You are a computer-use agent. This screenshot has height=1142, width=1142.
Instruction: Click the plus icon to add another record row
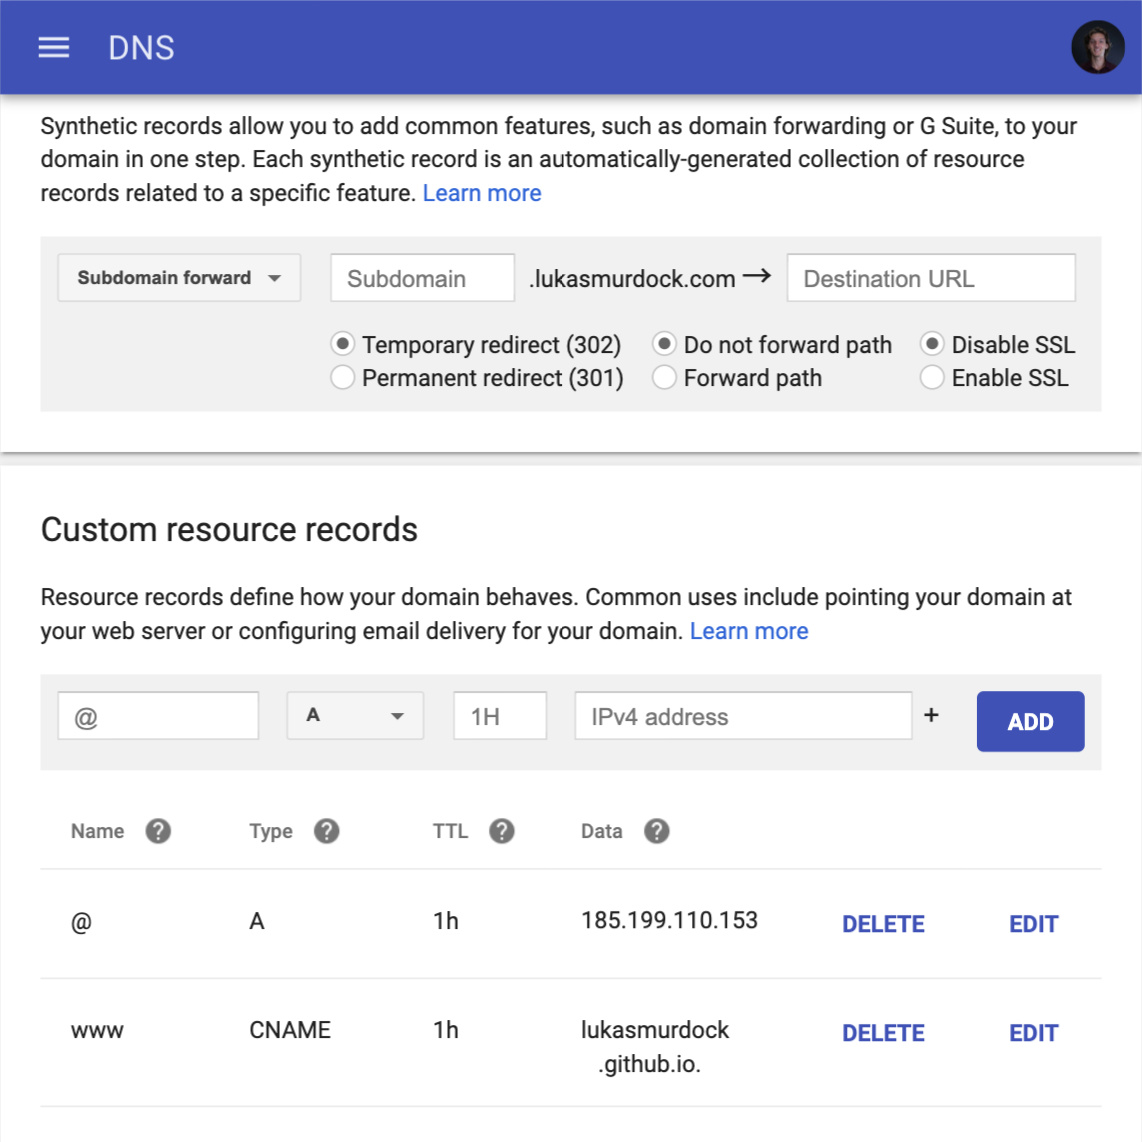[x=931, y=714]
